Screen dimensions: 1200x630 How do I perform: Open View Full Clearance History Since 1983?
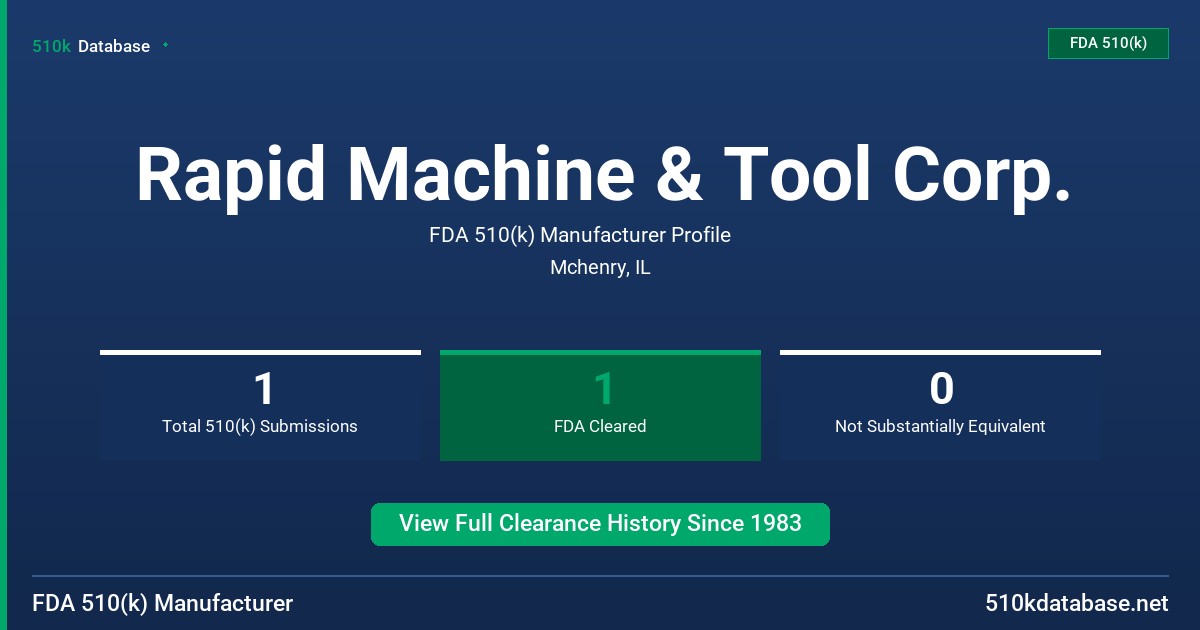point(600,524)
